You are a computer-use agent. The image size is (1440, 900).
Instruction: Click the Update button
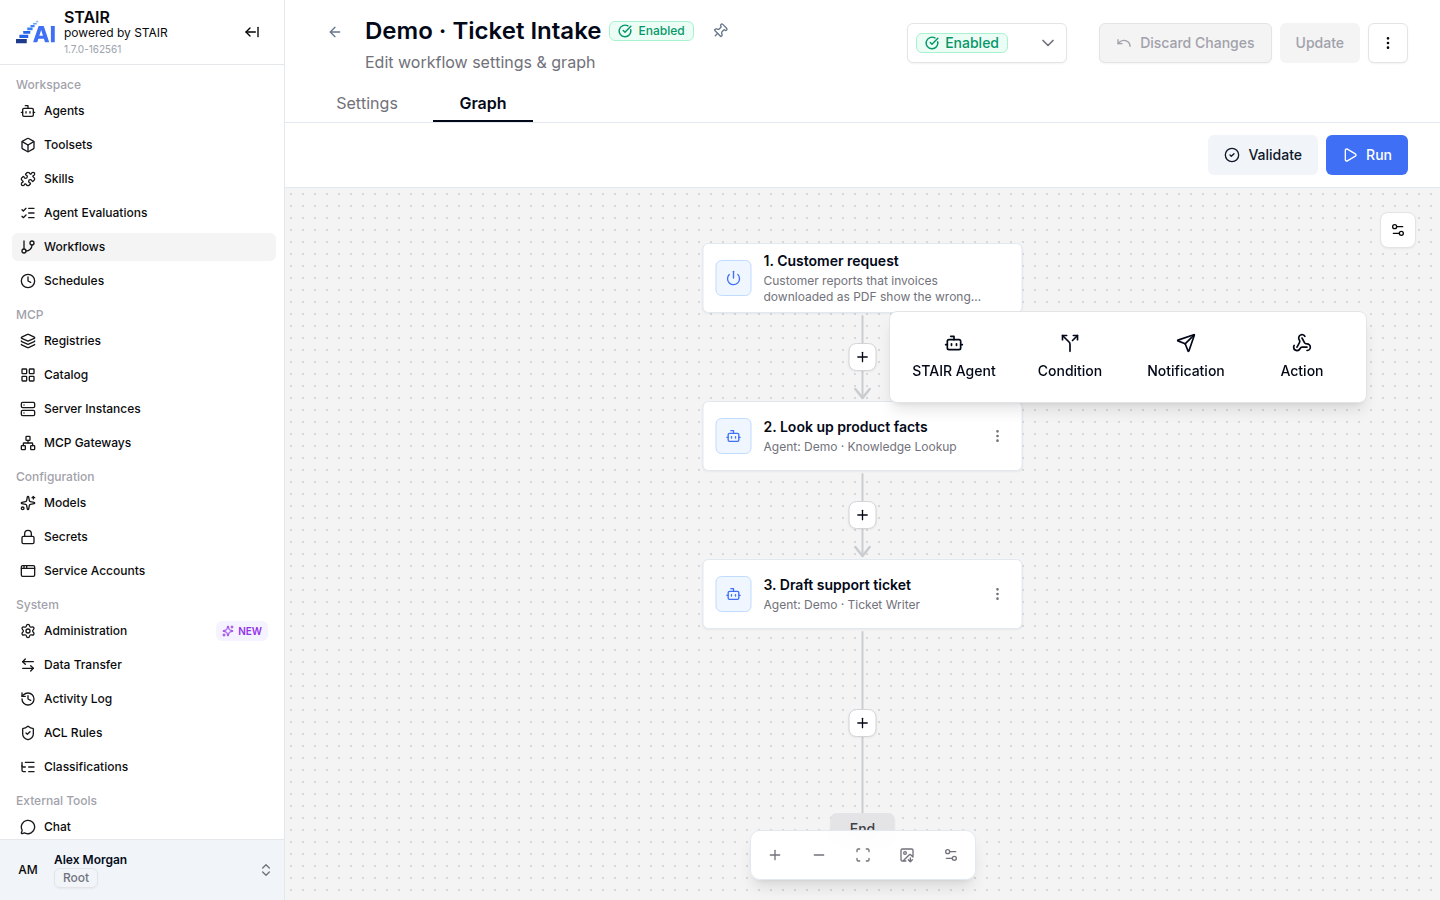point(1320,43)
